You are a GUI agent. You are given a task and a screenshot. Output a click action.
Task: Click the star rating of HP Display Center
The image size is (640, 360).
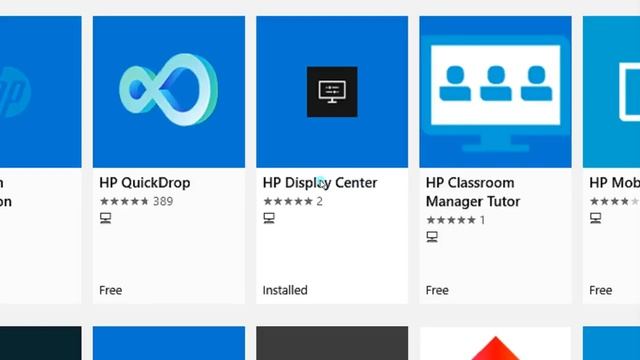pos(288,201)
